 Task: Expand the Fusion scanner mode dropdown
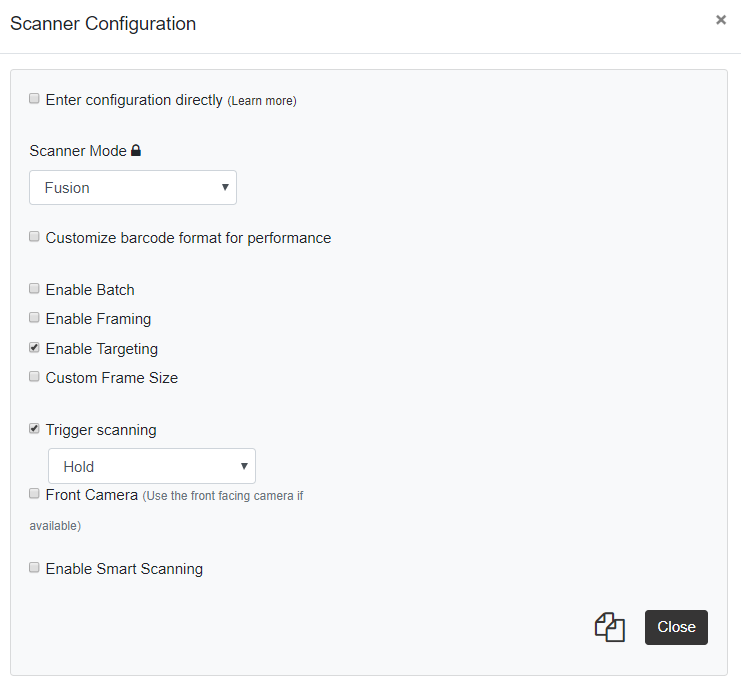133,188
